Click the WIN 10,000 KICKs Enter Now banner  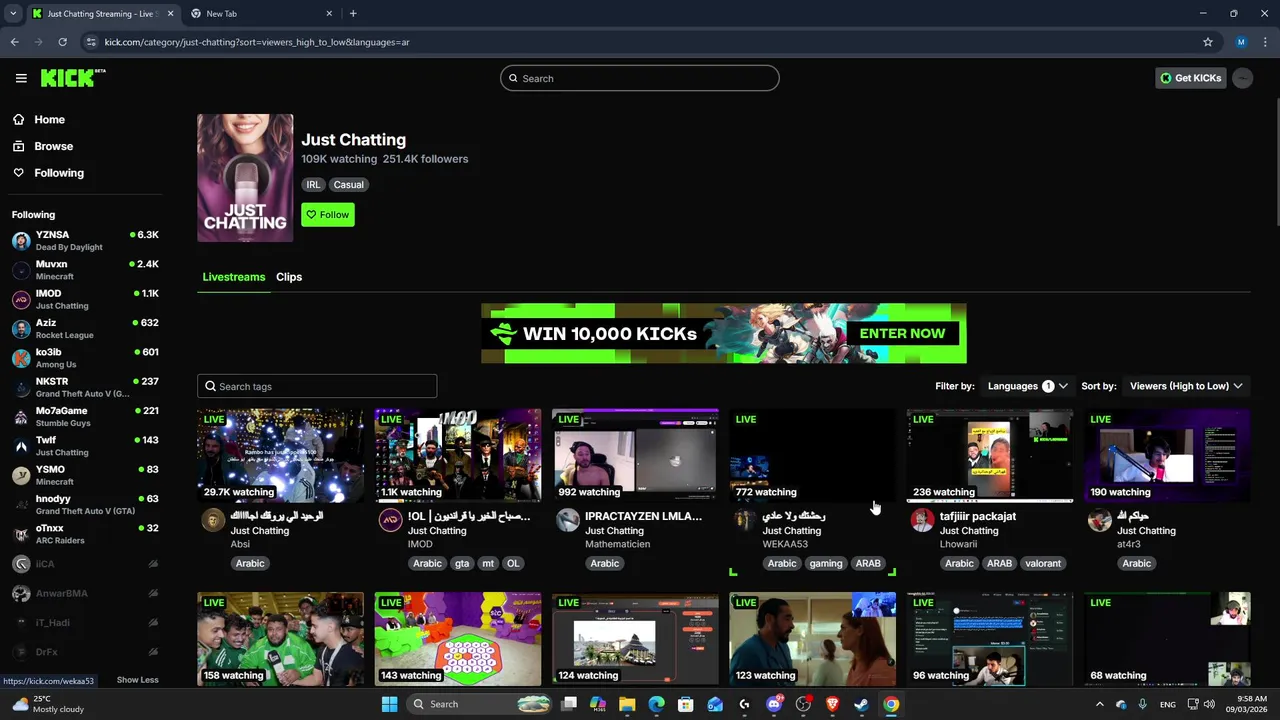click(724, 333)
